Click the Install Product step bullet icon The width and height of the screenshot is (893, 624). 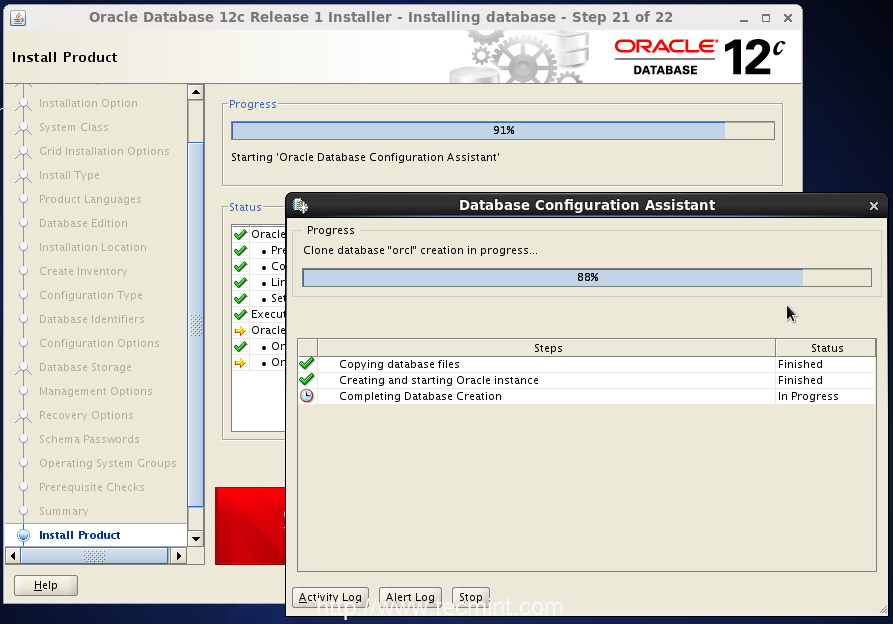point(23,535)
